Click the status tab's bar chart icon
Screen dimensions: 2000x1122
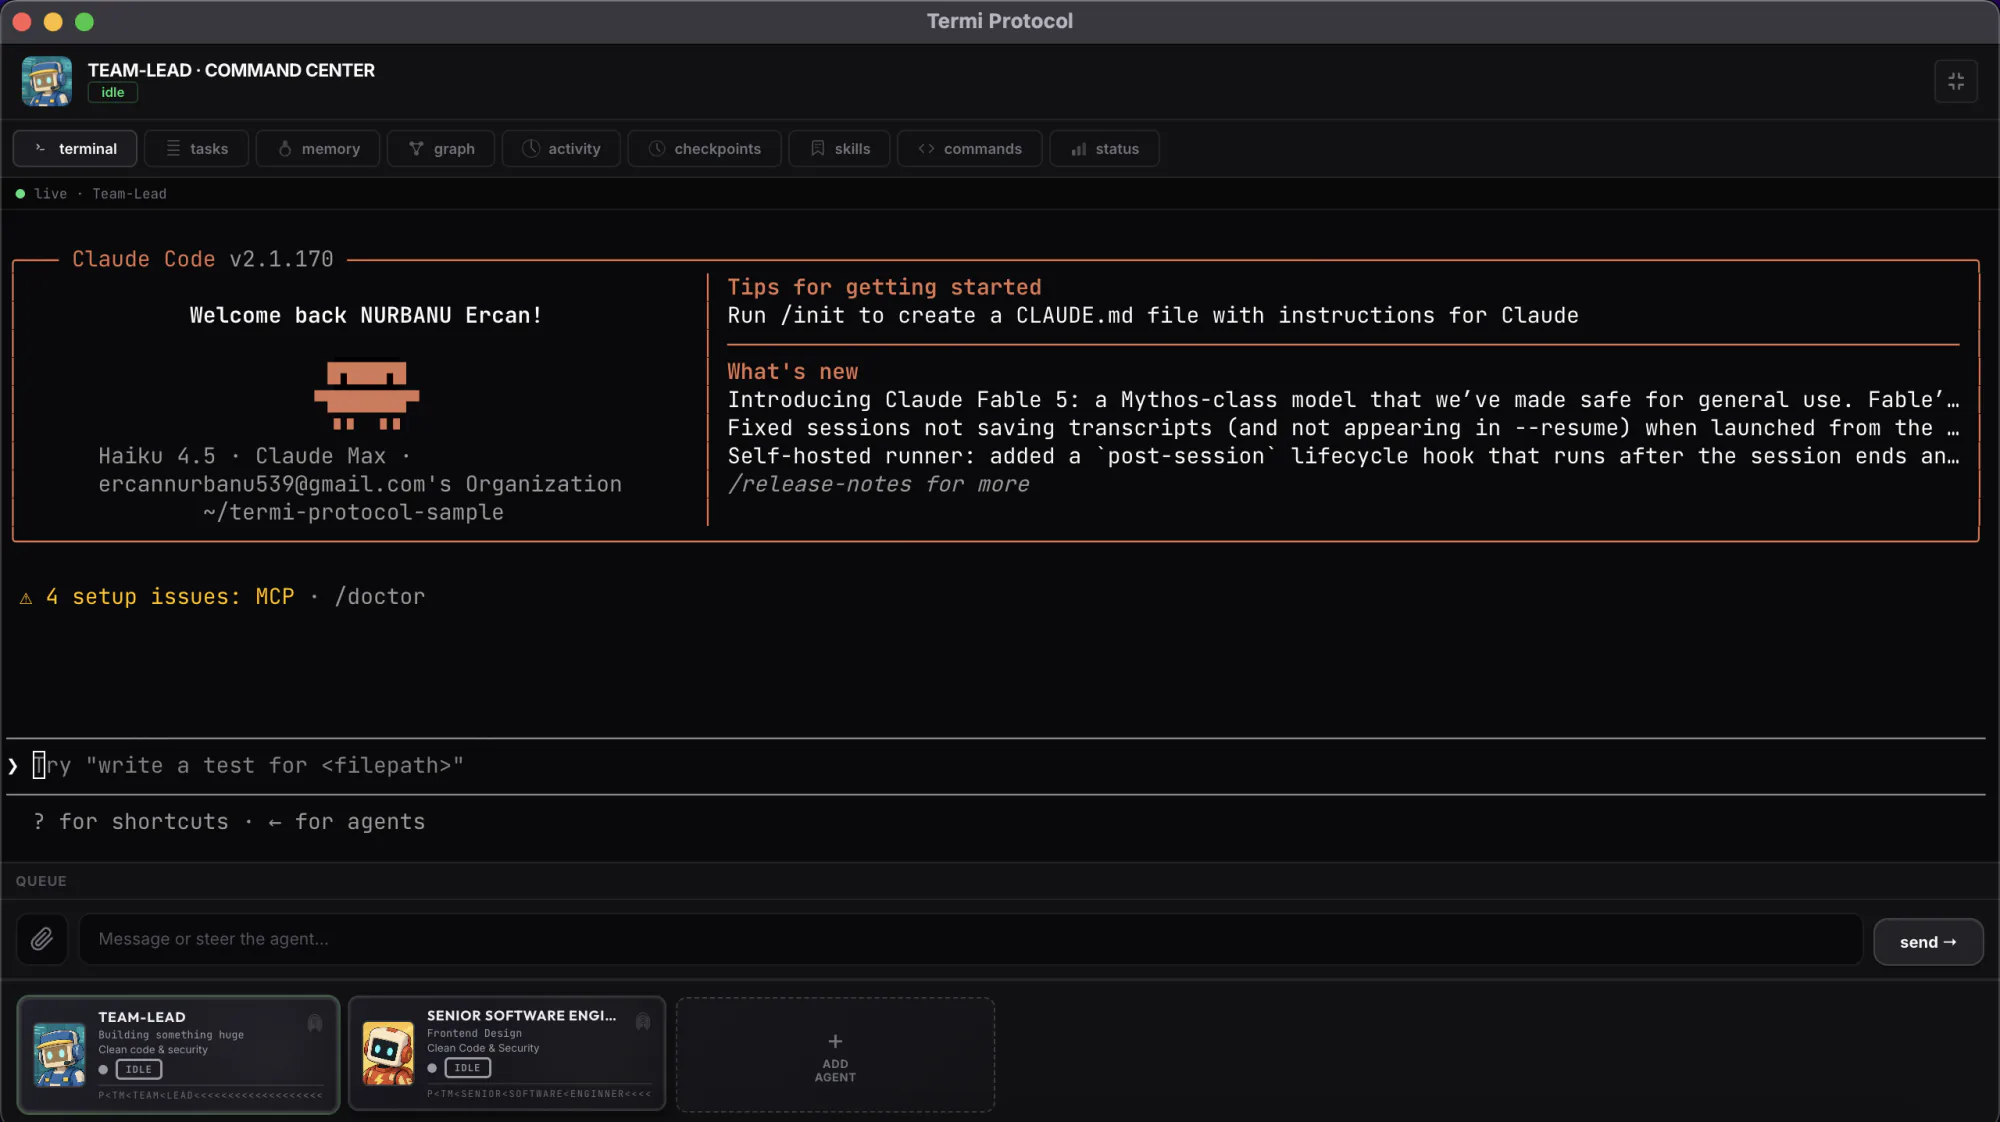click(x=1078, y=149)
